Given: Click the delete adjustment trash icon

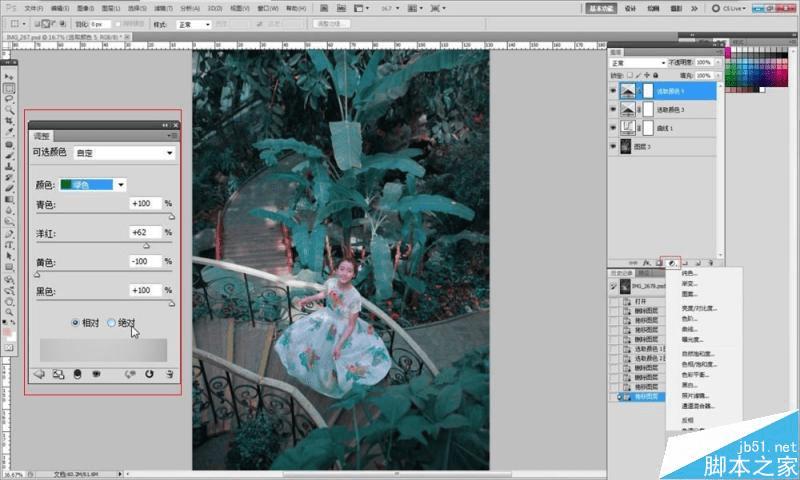Looking at the screenshot, I should 169,374.
